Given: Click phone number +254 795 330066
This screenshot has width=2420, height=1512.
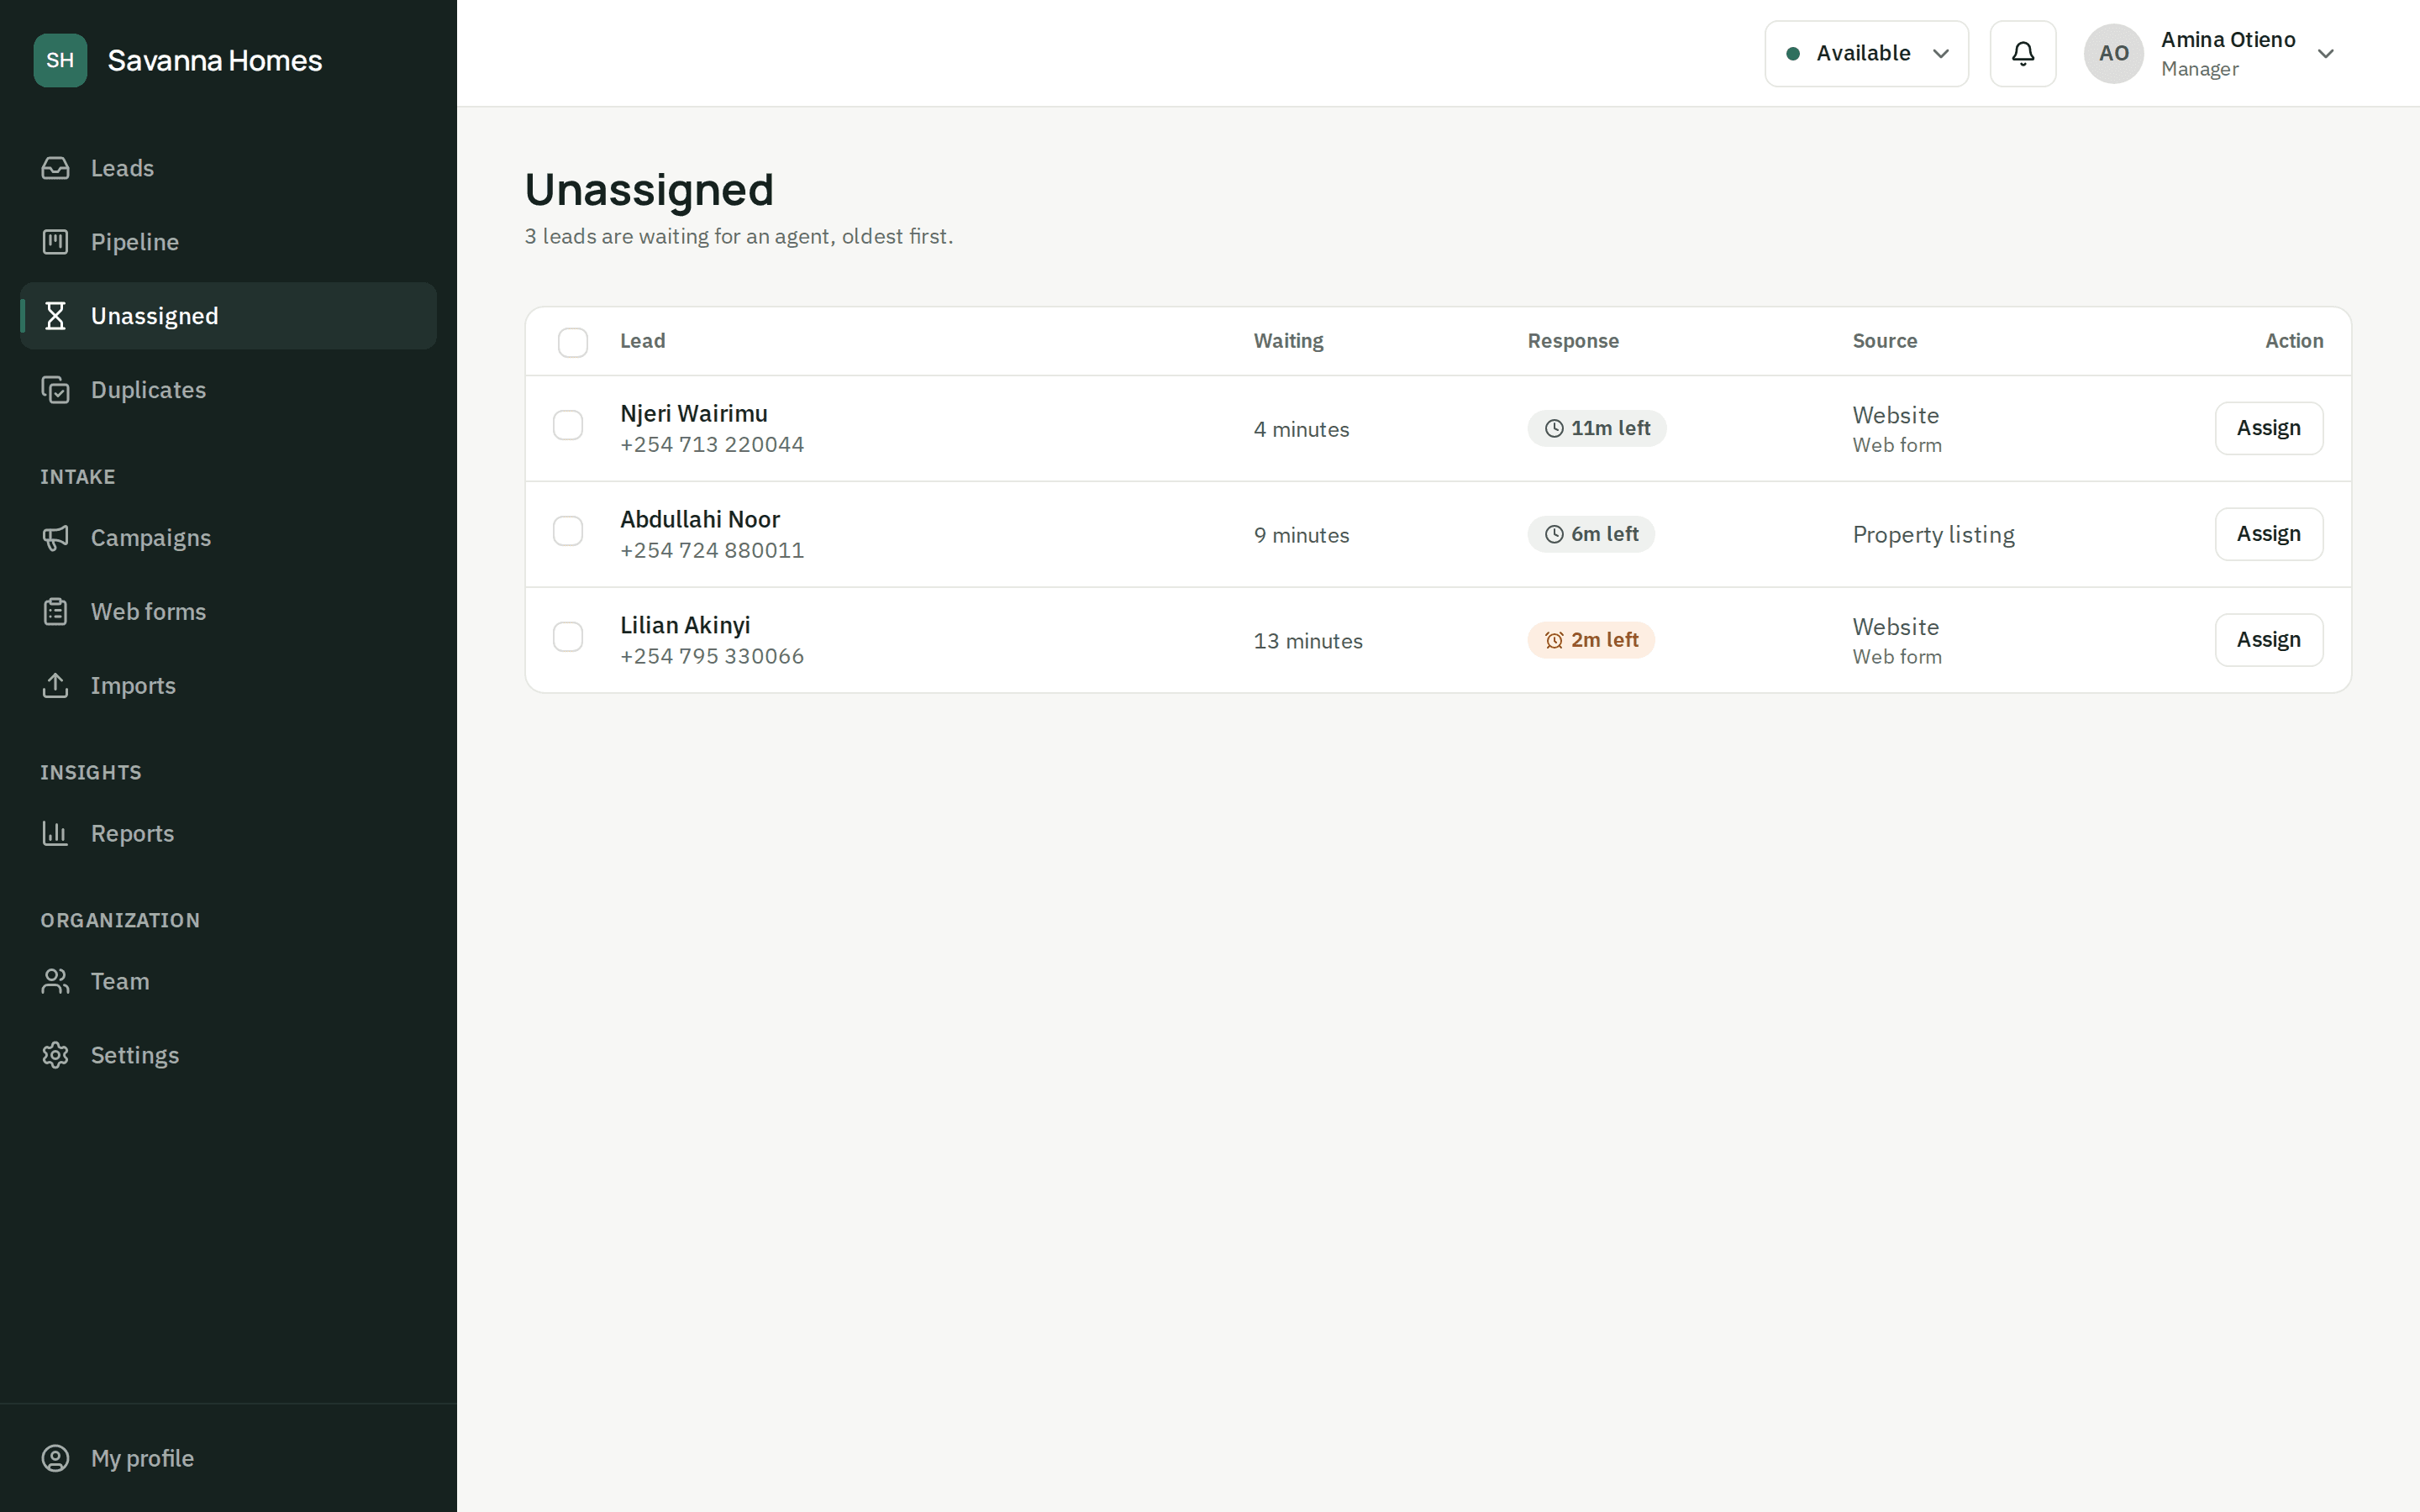Looking at the screenshot, I should 712,657.
